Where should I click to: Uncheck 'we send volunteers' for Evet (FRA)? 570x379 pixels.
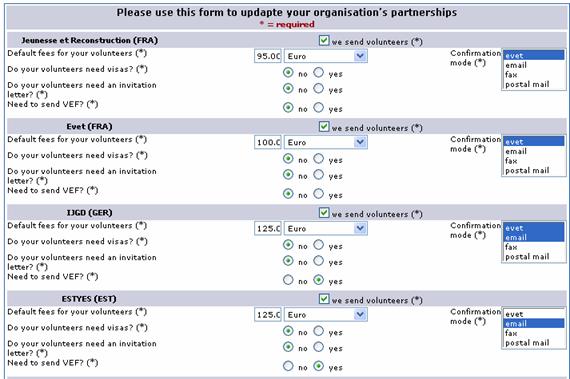324,126
